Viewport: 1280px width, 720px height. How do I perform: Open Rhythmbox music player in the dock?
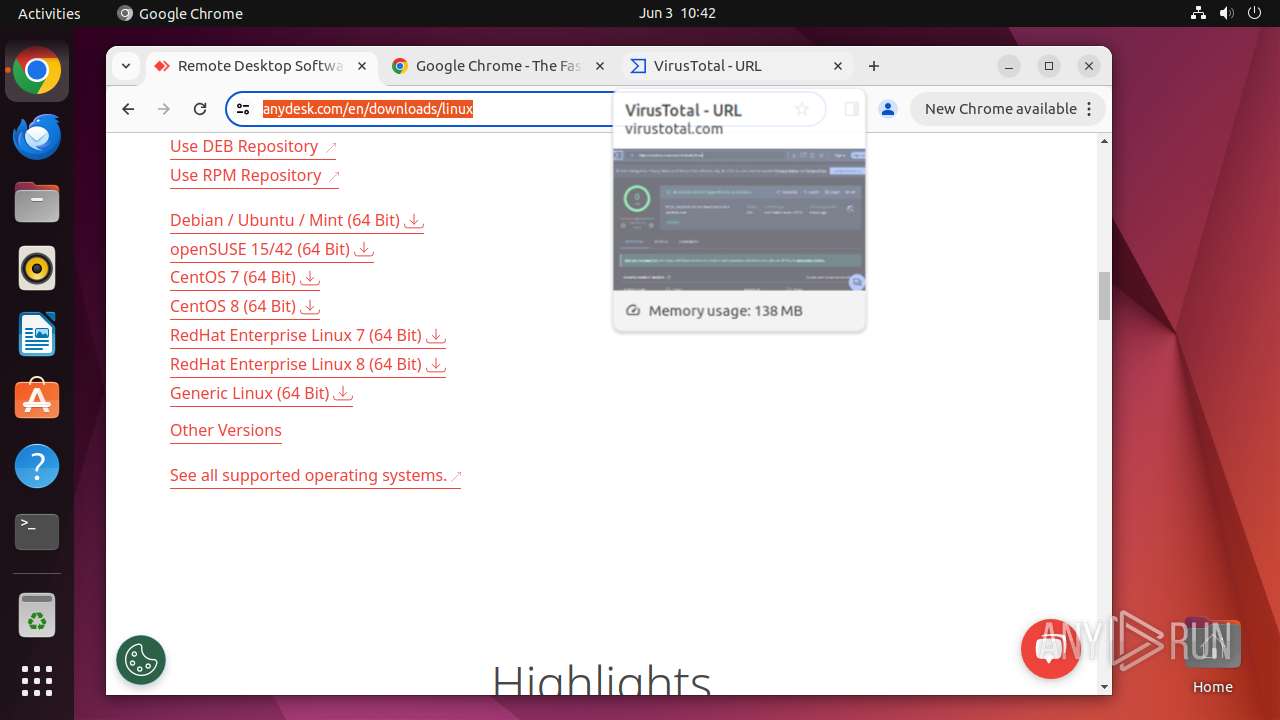(37, 269)
